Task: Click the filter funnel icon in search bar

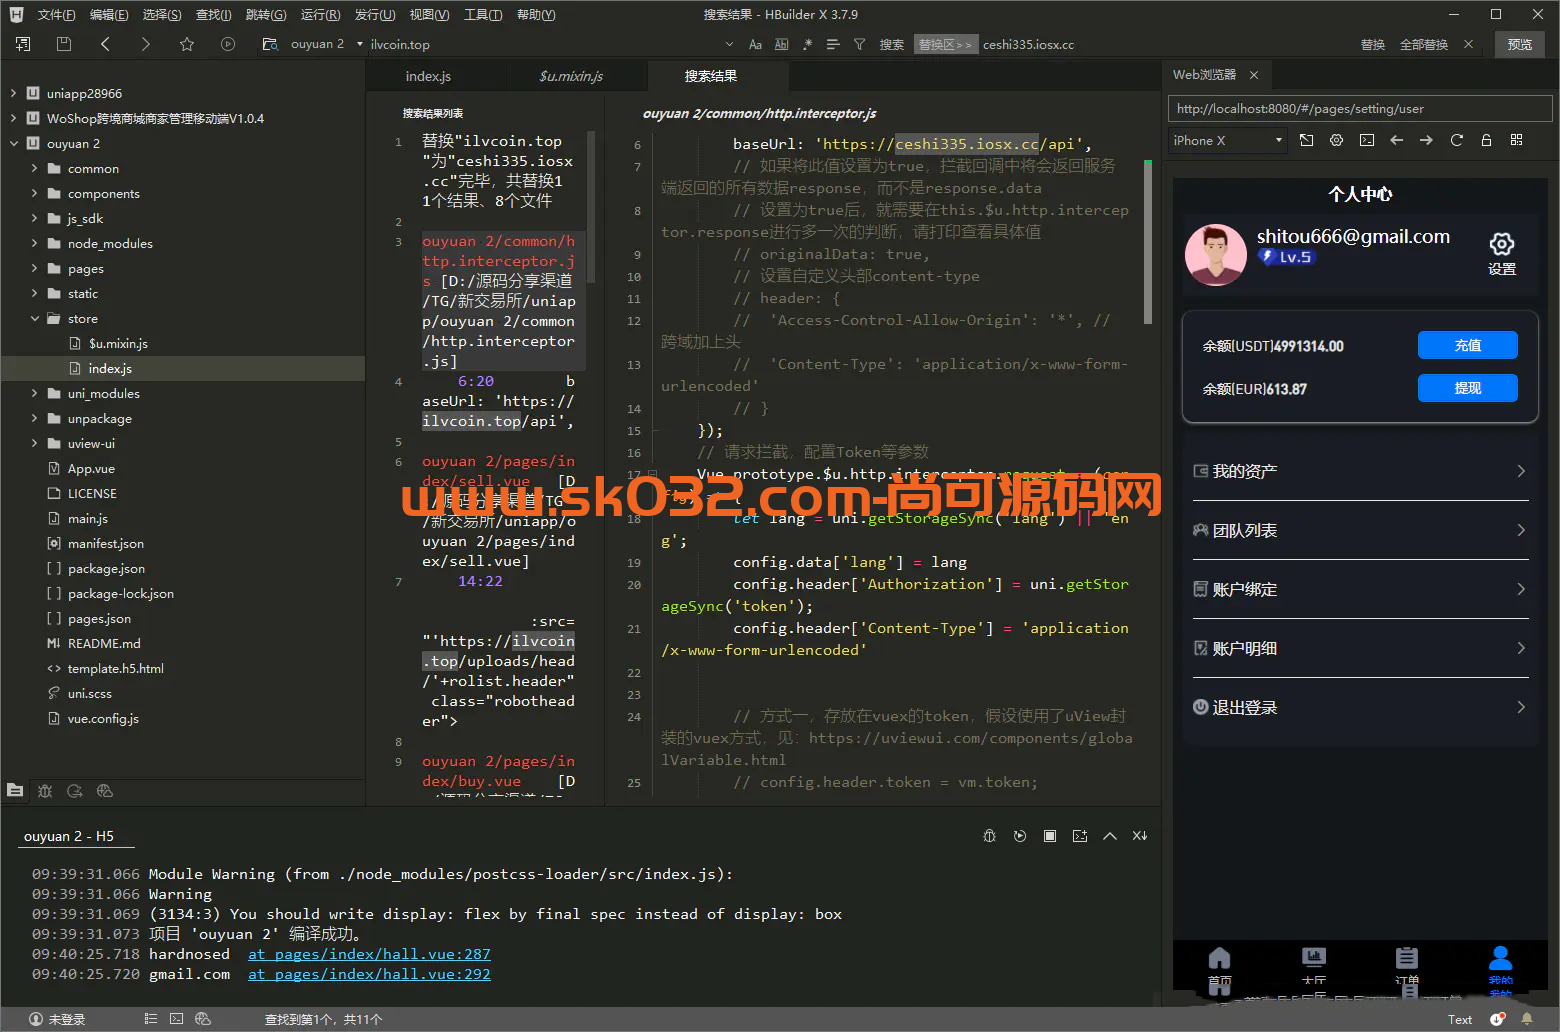Action: click(x=859, y=44)
